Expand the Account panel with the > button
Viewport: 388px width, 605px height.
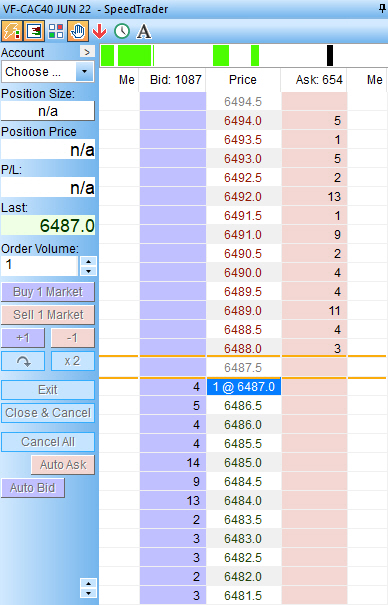click(x=87, y=52)
